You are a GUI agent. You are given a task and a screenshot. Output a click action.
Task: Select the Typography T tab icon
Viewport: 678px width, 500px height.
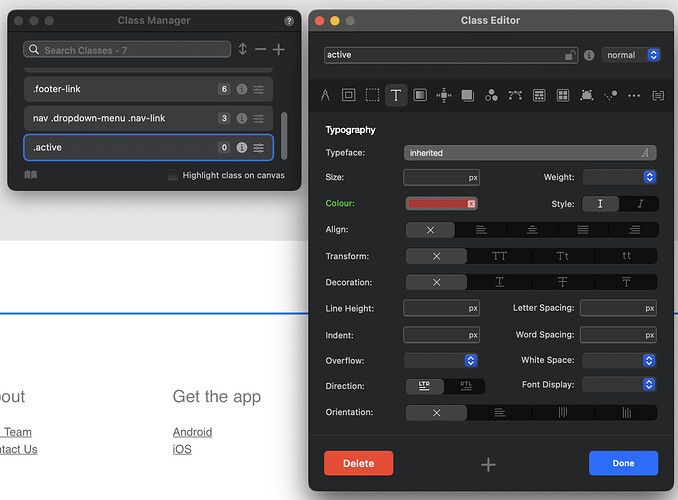click(396, 95)
